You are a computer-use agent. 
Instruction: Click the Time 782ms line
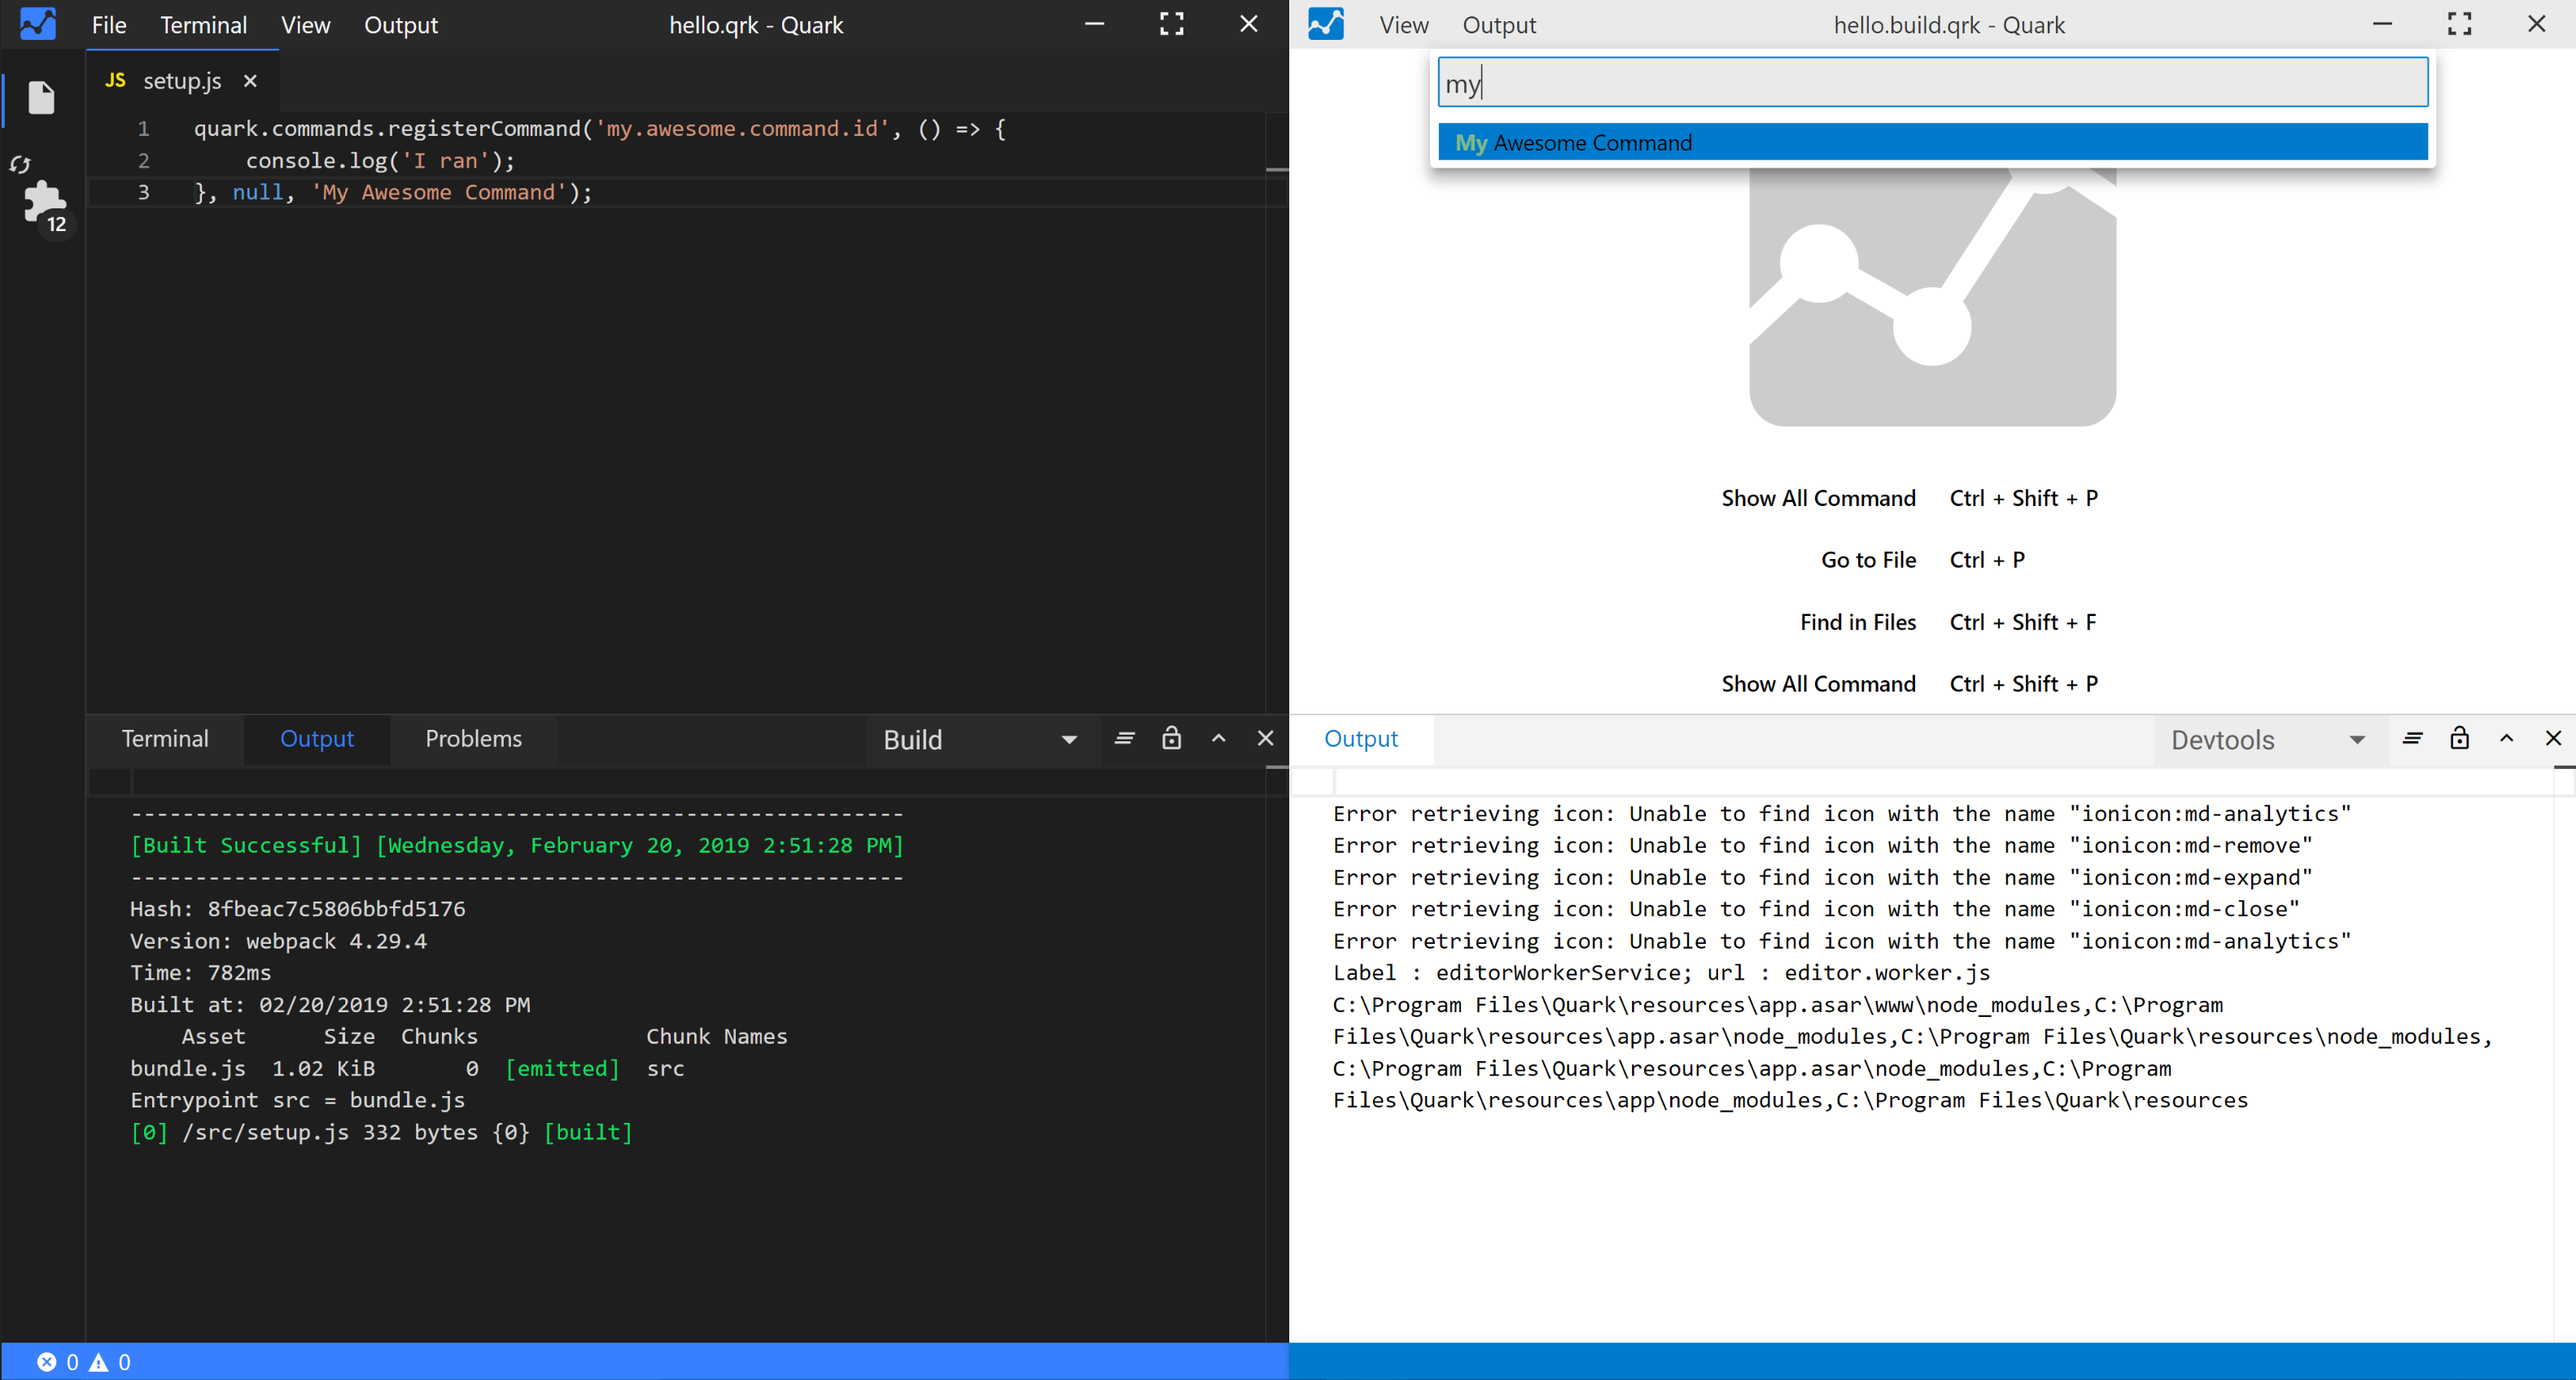click(x=200, y=972)
